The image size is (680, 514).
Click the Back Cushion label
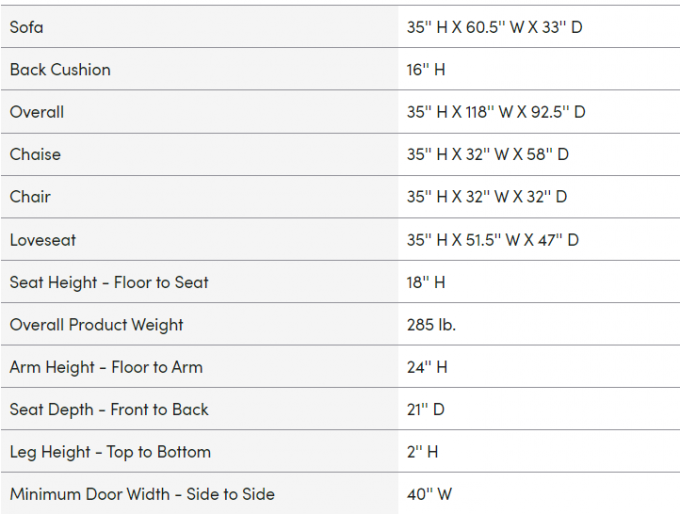60,70
